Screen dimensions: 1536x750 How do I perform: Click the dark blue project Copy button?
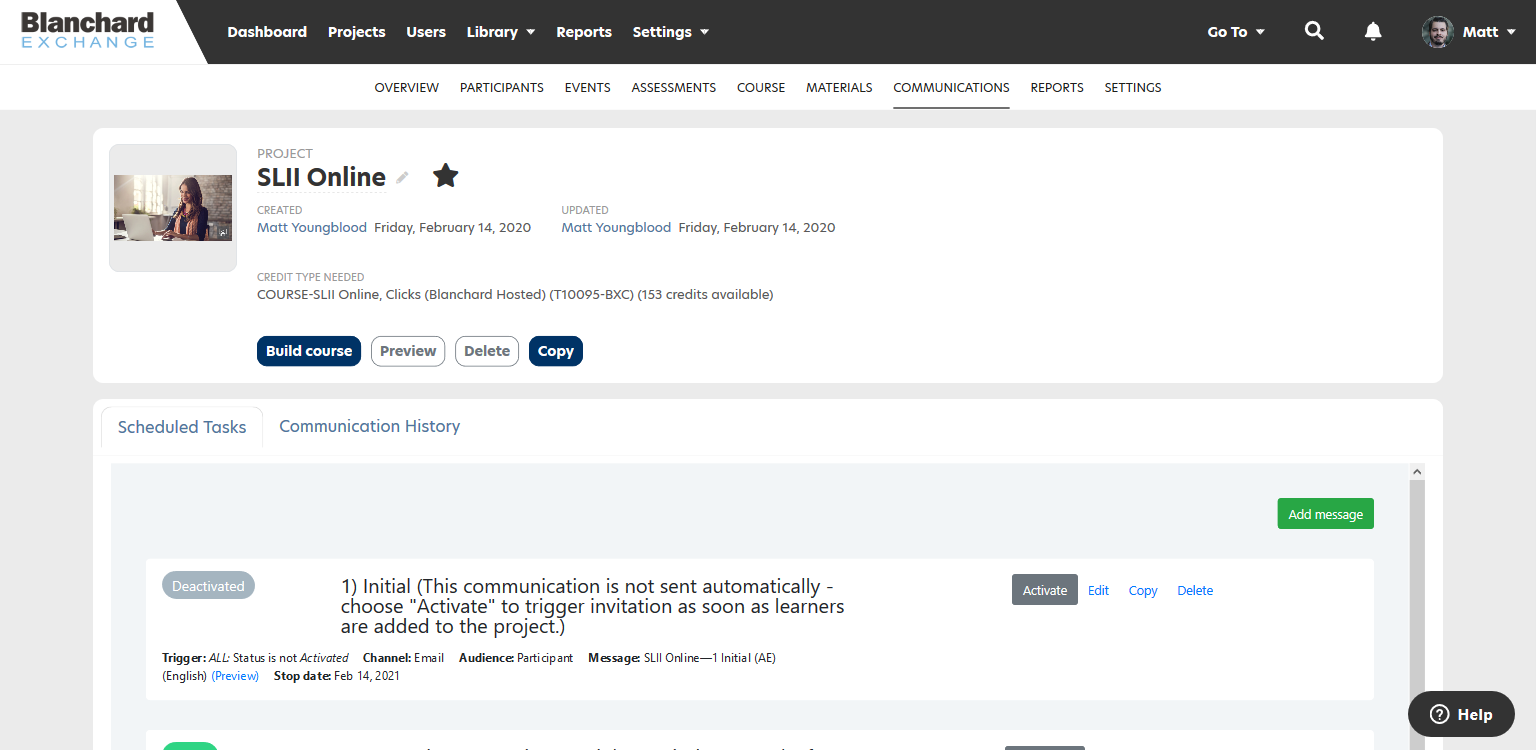[556, 351]
